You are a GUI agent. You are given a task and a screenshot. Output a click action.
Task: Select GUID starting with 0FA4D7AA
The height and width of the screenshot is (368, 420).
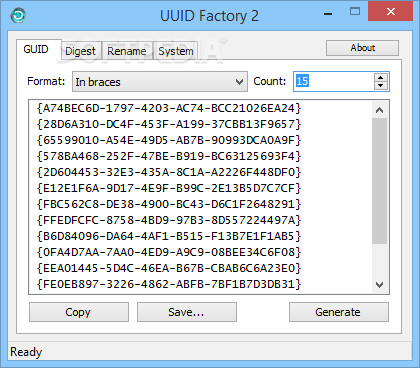169,252
